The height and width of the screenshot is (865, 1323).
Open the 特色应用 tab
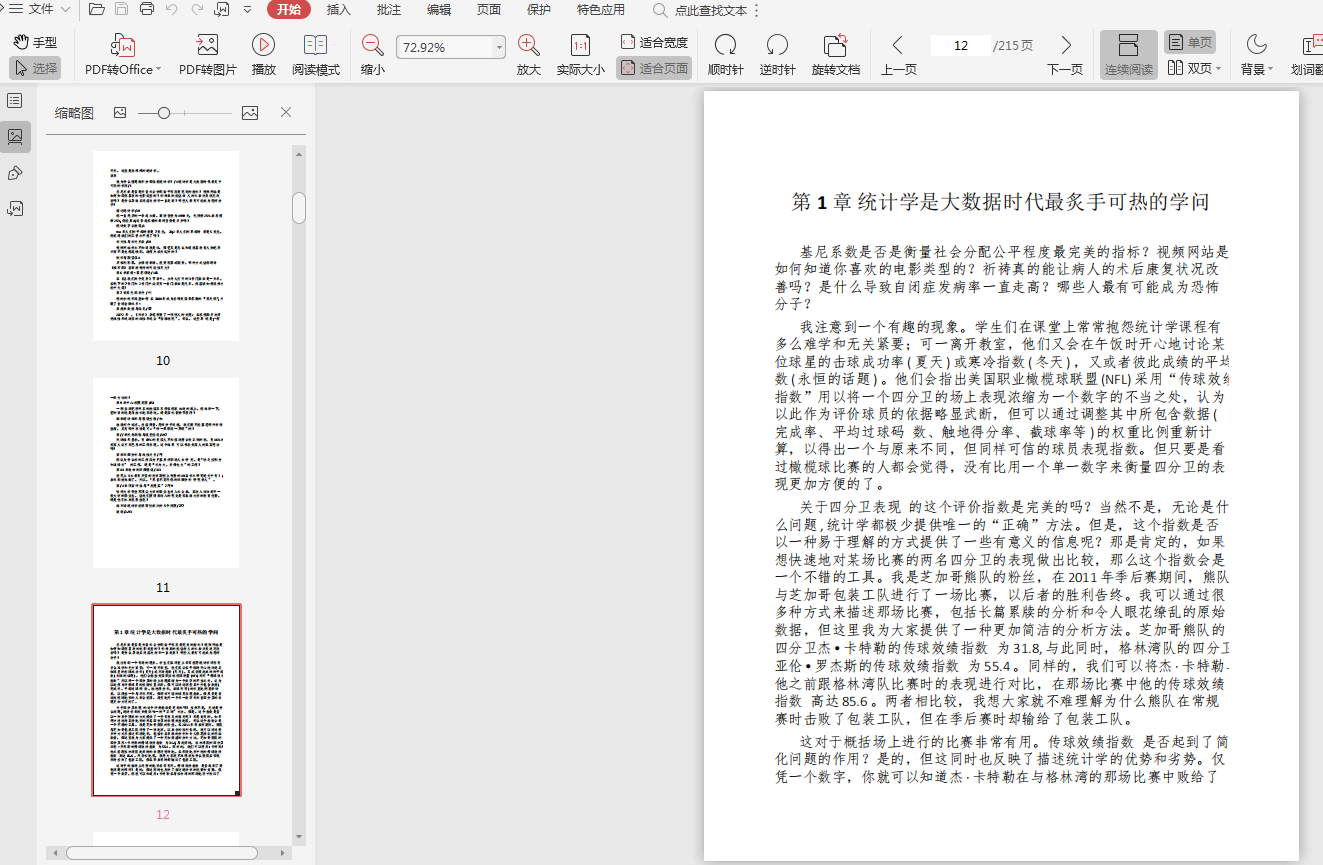(601, 10)
